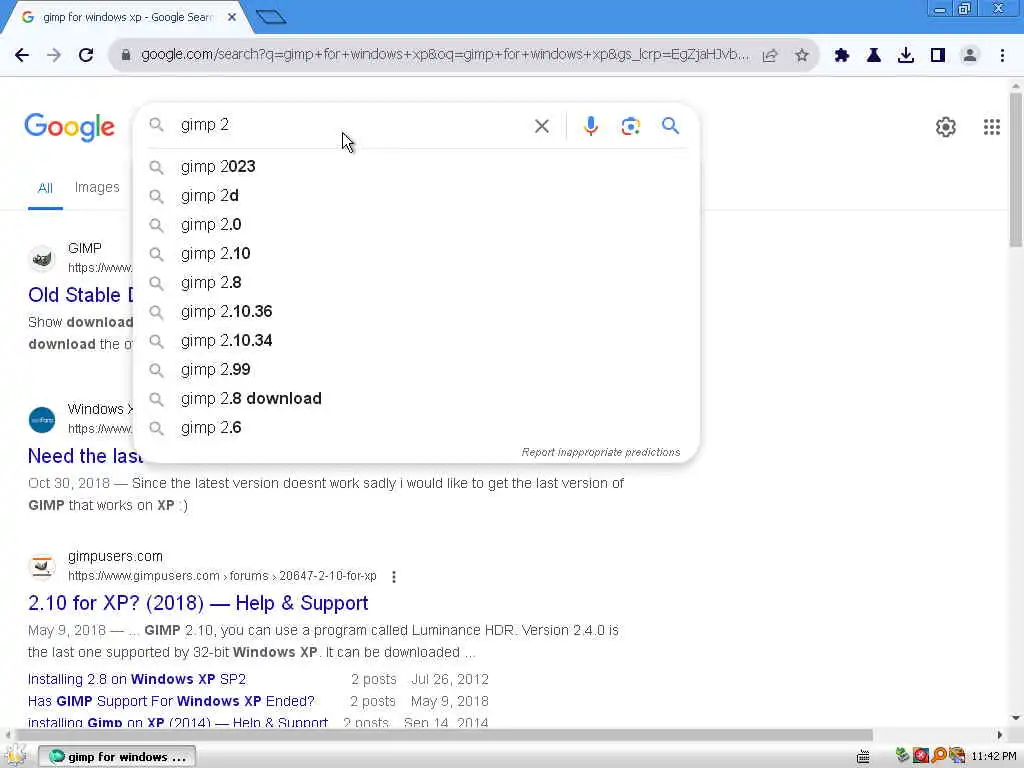Click the forward navigation arrow

pyautogui.click(x=54, y=56)
